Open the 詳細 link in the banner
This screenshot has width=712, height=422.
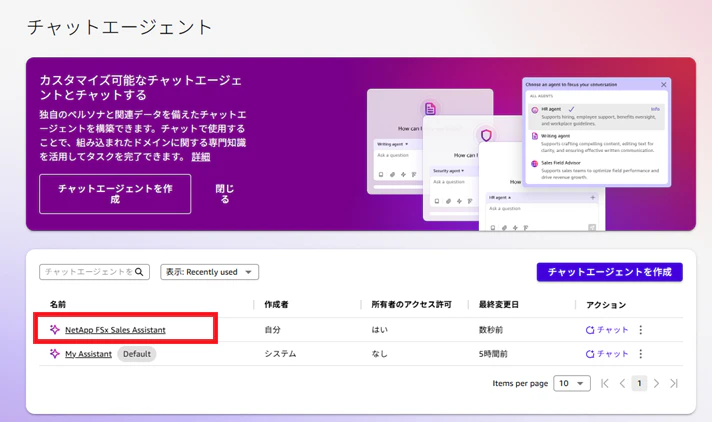click(x=201, y=157)
